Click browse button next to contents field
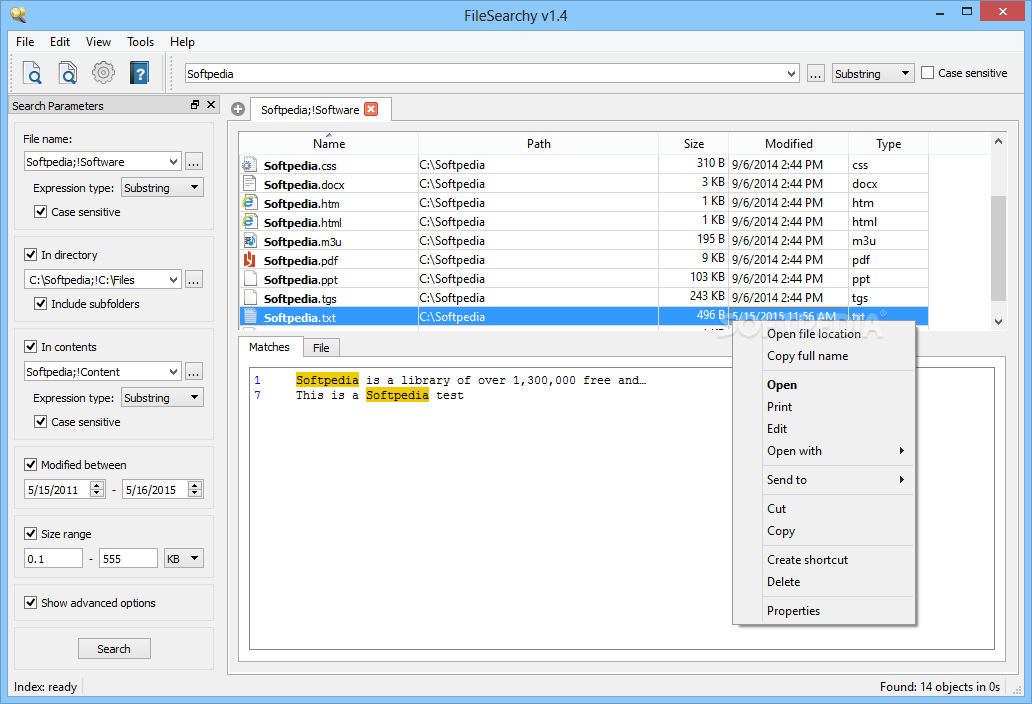Screen dimensions: 1032x704 pyautogui.click(x=194, y=372)
